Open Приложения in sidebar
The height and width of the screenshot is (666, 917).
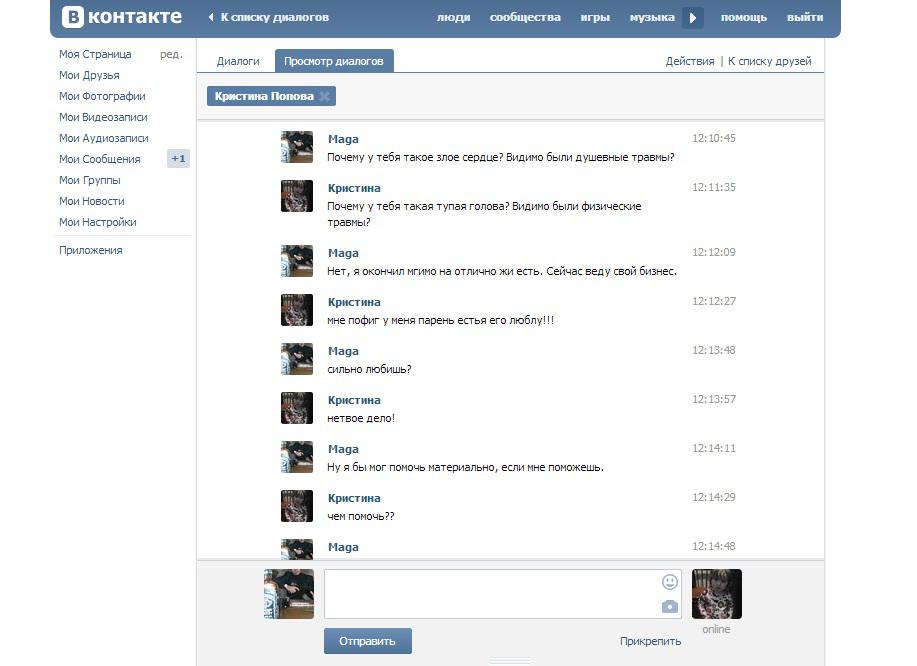[x=91, y=250]
